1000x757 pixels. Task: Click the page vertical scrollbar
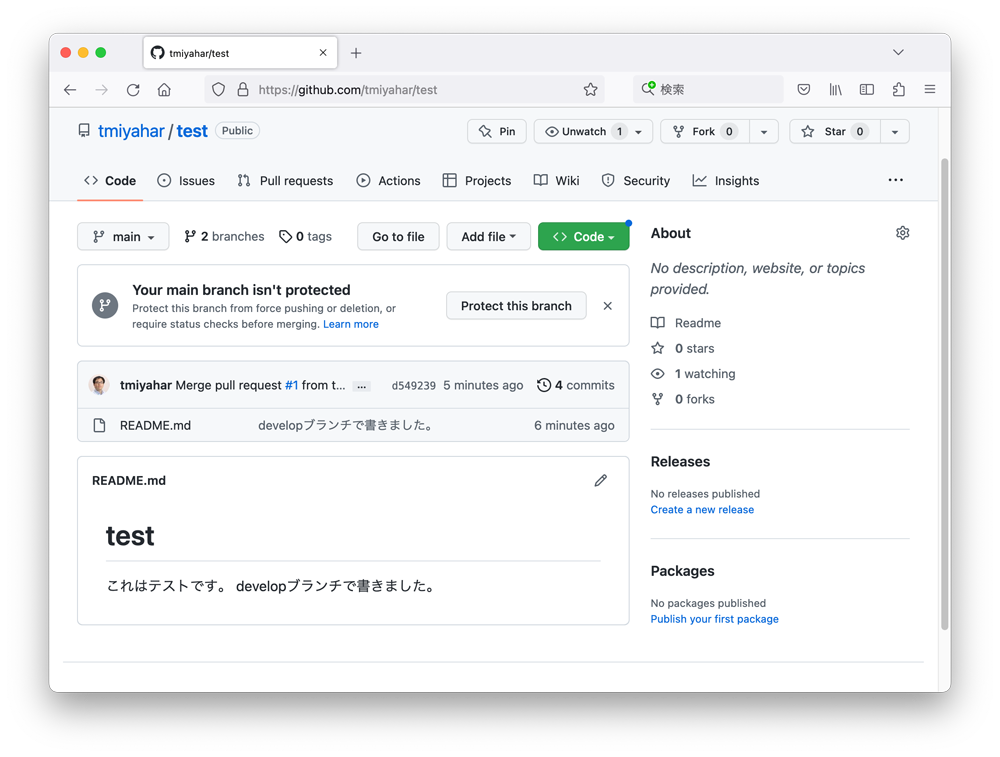pos(945,393)
